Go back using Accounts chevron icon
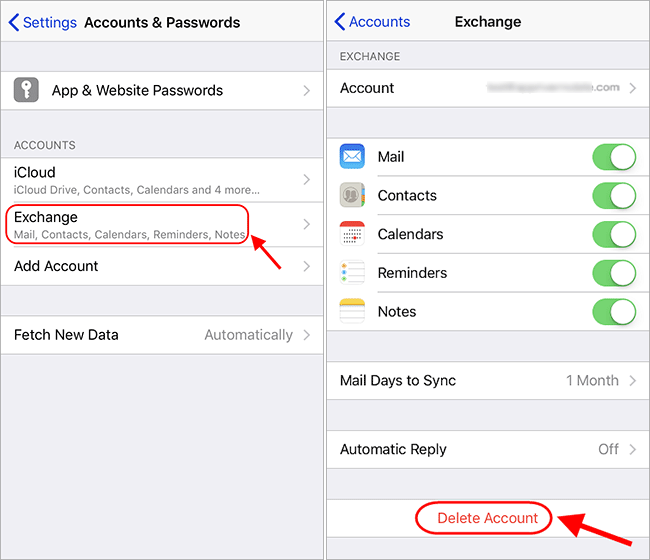The width and height of the screenshot is (650, 560). [x=340, y=22]
